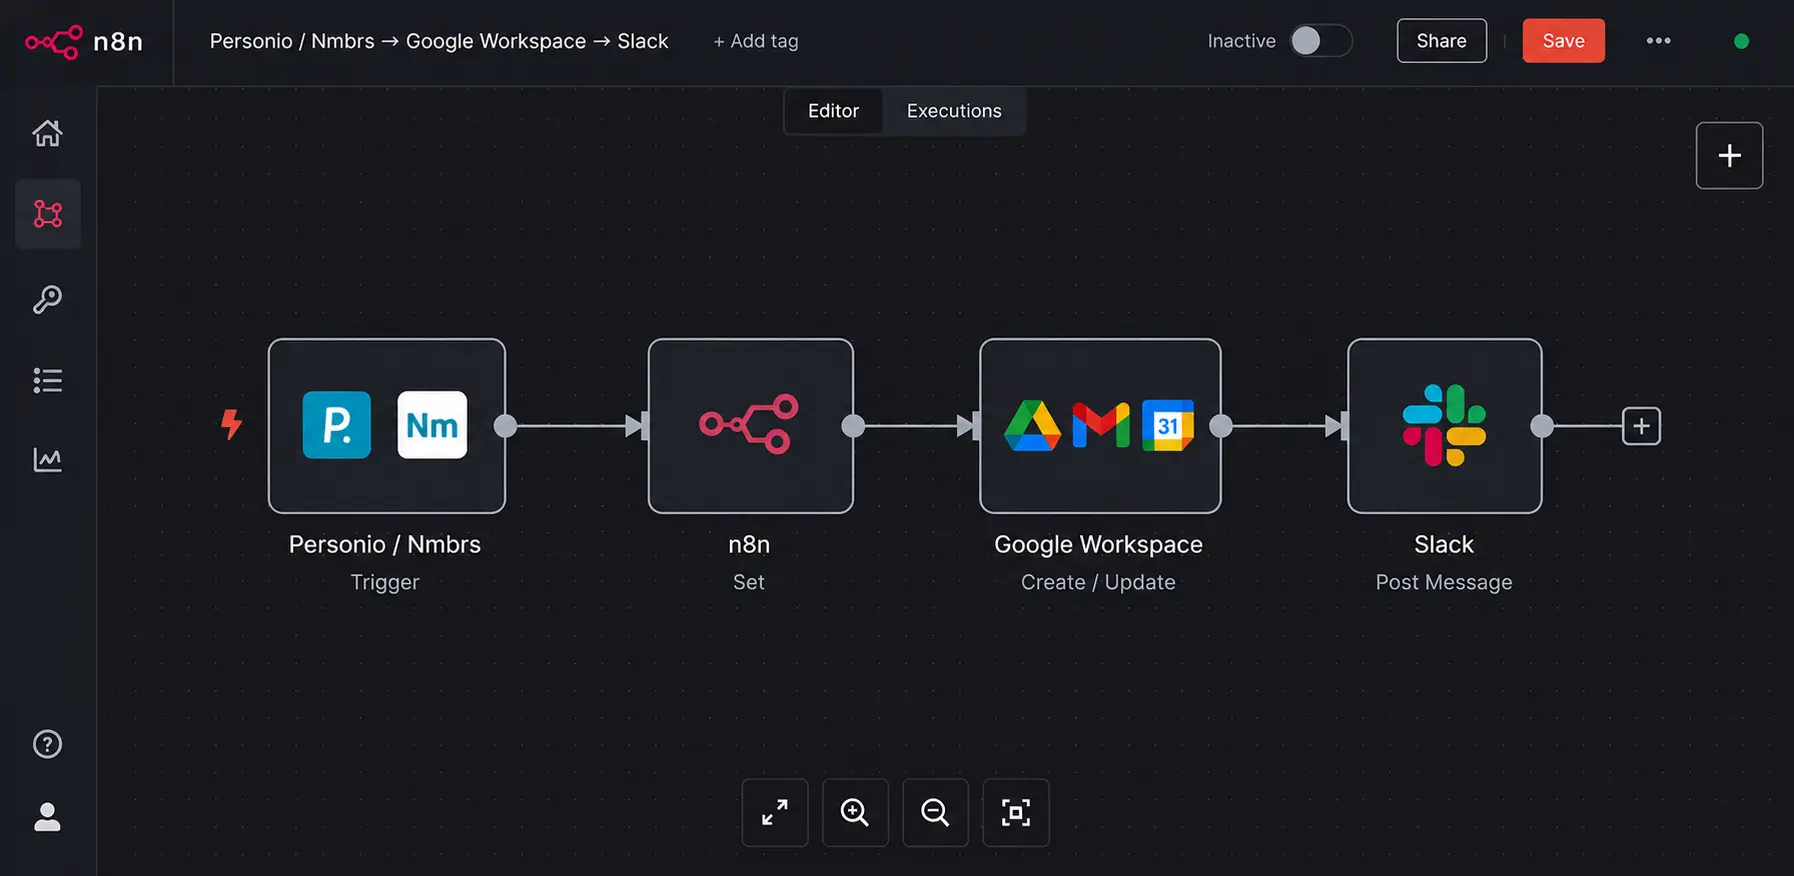This screenshot has height=876, width=1794.
Task: Zoom in on the canvas
Action: pyautogui.click(x=855, y=812)
